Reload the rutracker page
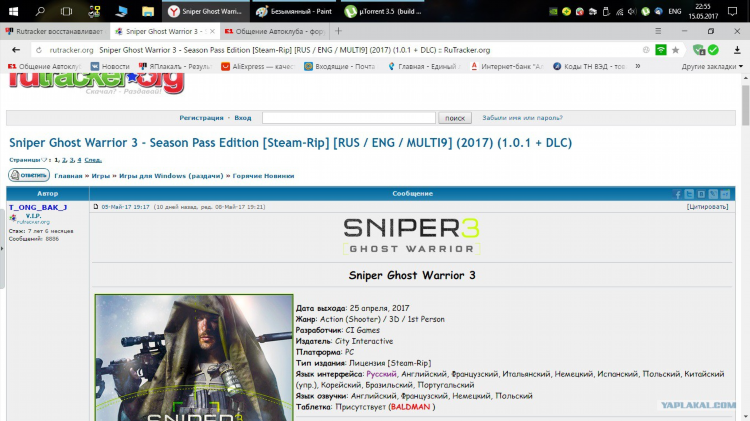The width and height of the screenshot is (750, 421). (39, 50)
